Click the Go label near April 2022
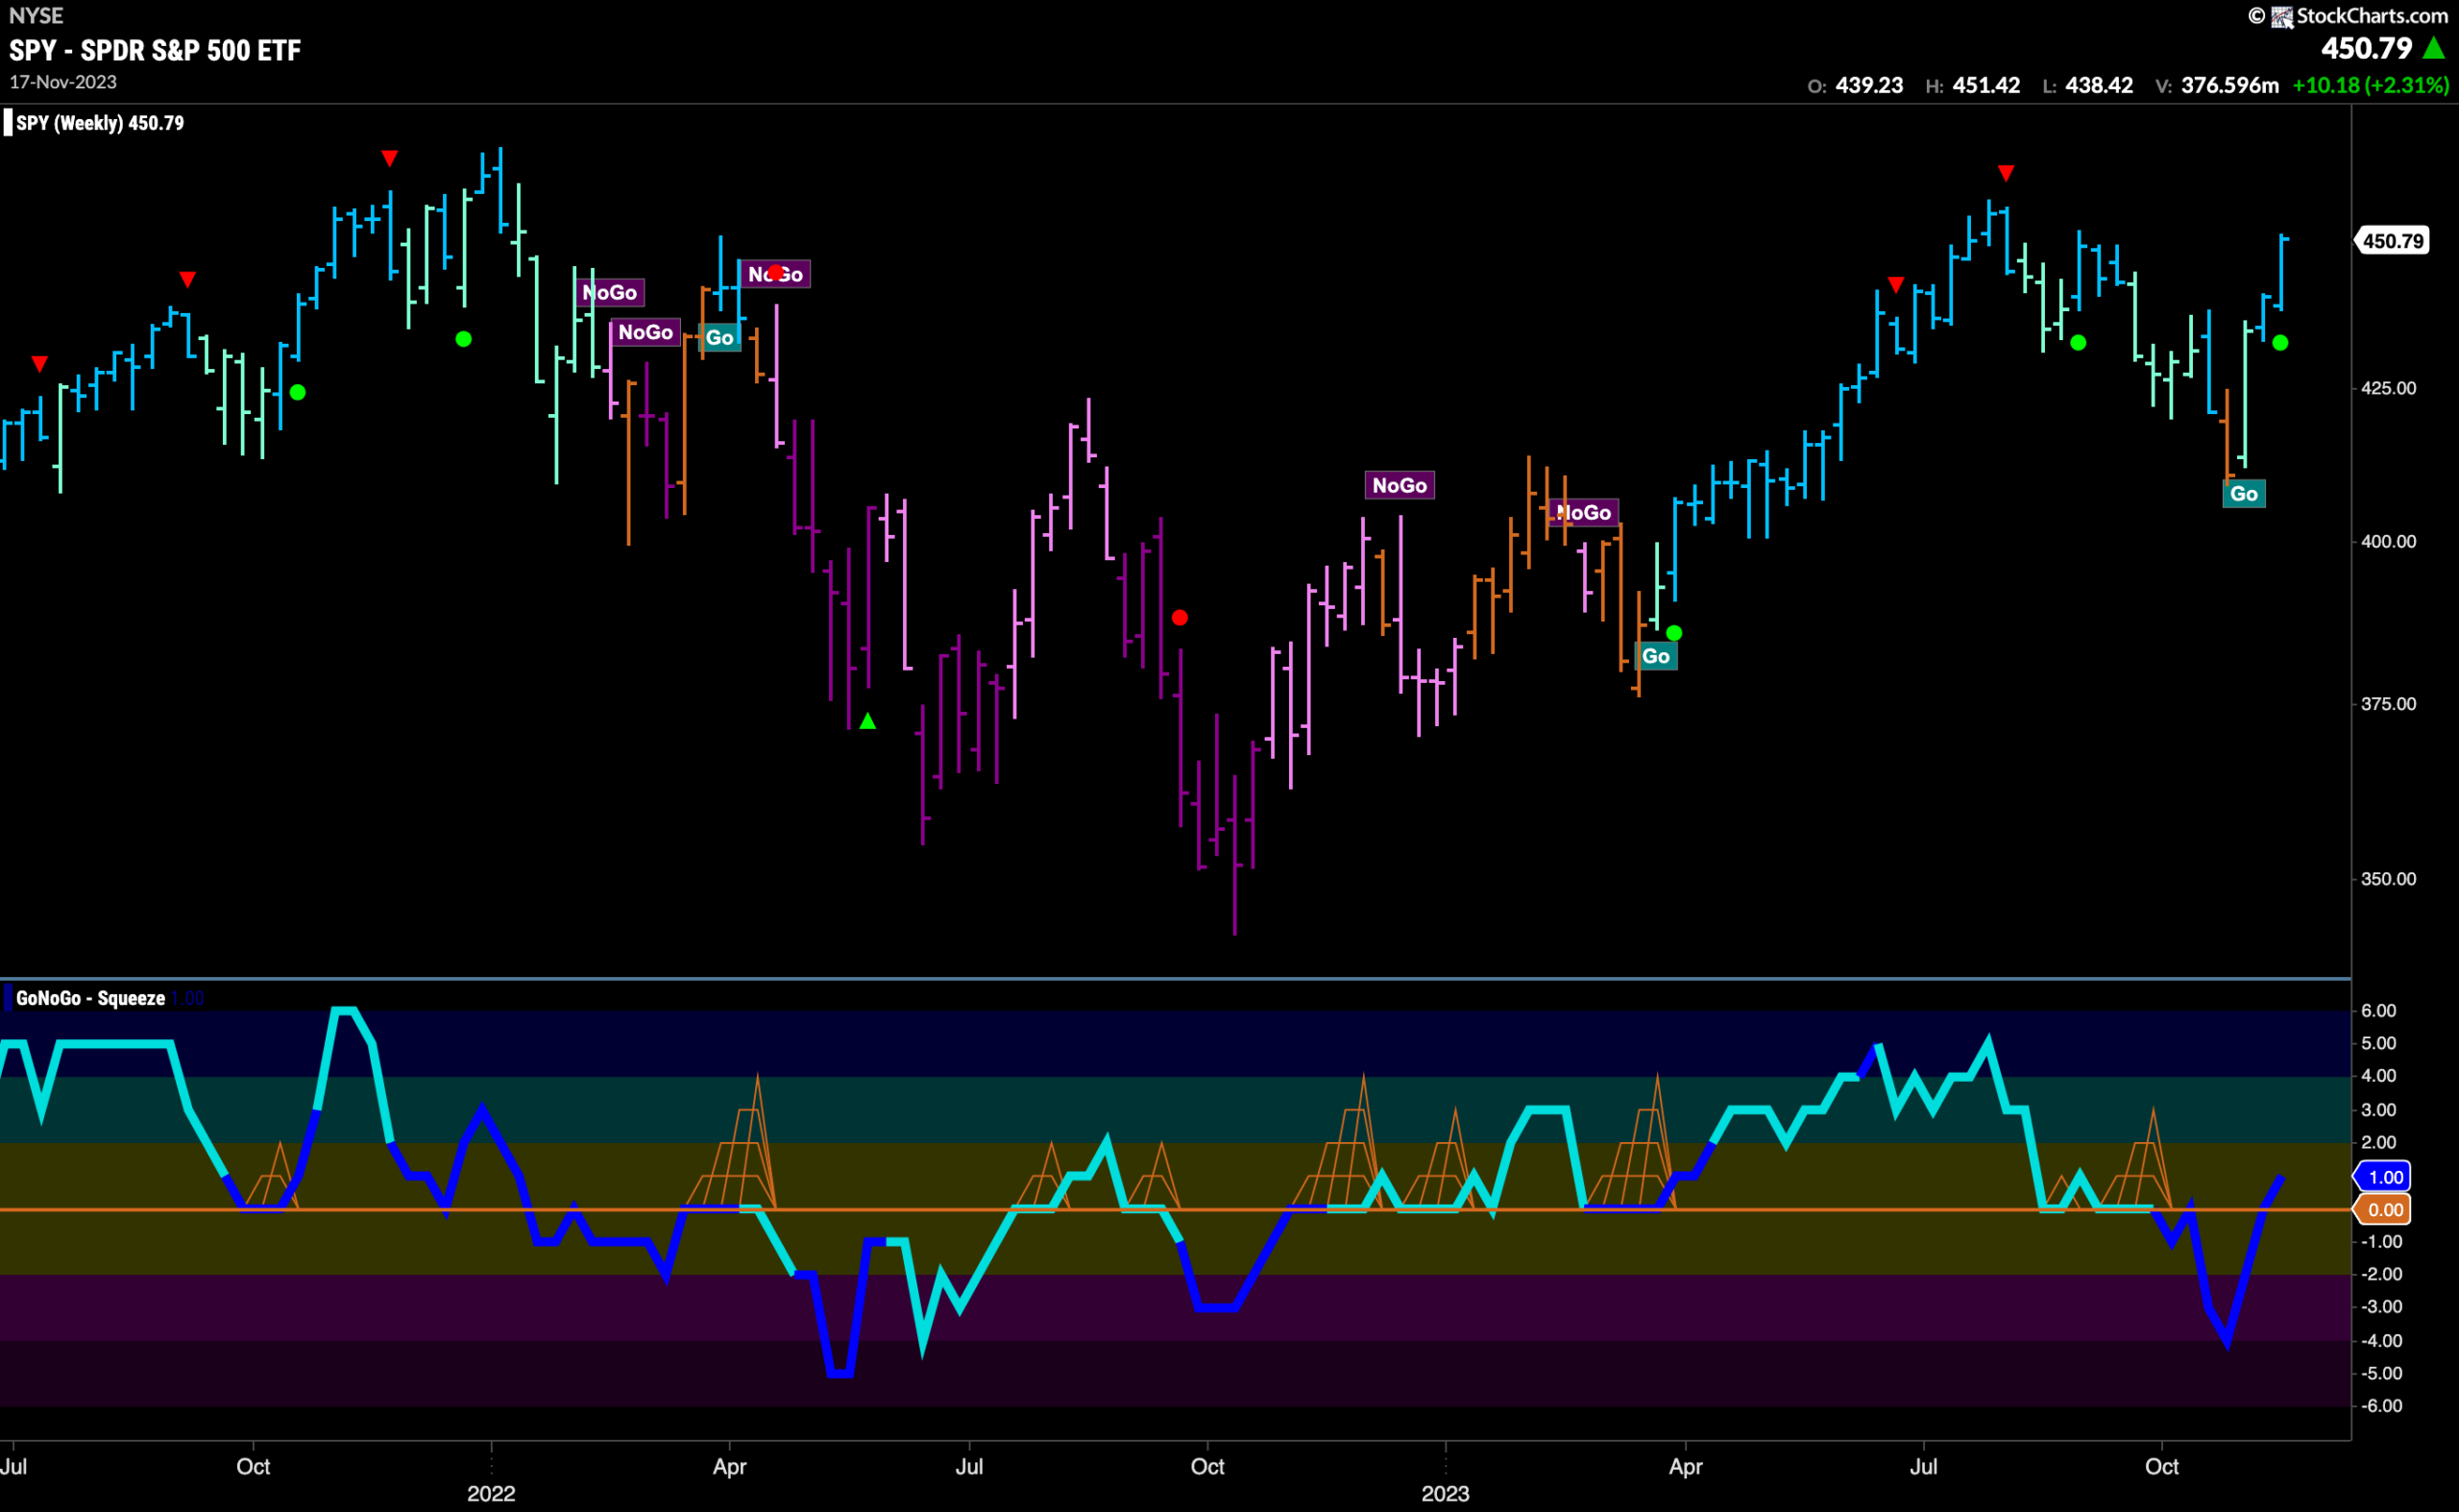Viewport: 2459px width, 1512px height. pos(720,338)
